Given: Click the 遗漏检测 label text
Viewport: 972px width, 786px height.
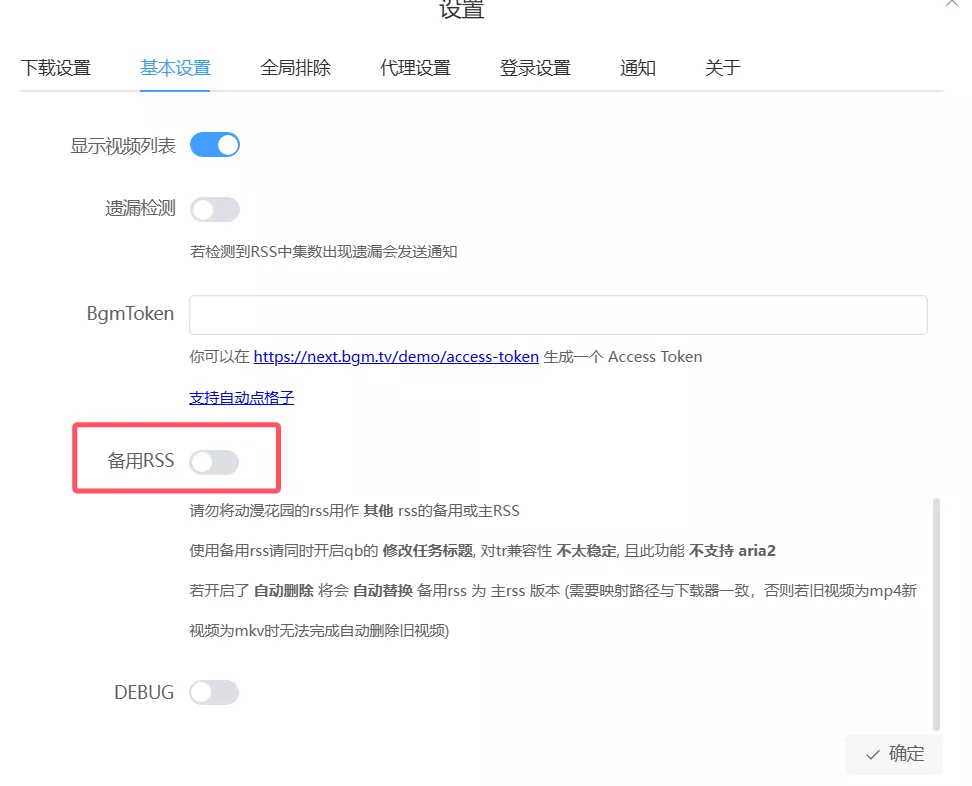Looking at the screenshot, I should (x=140, y=209).
